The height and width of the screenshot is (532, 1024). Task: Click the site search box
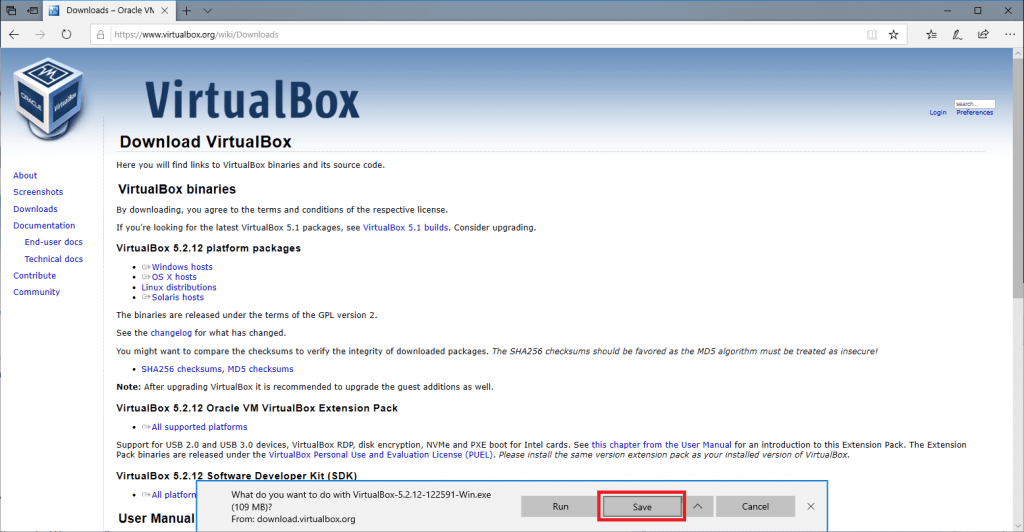[x=974, y=104]
